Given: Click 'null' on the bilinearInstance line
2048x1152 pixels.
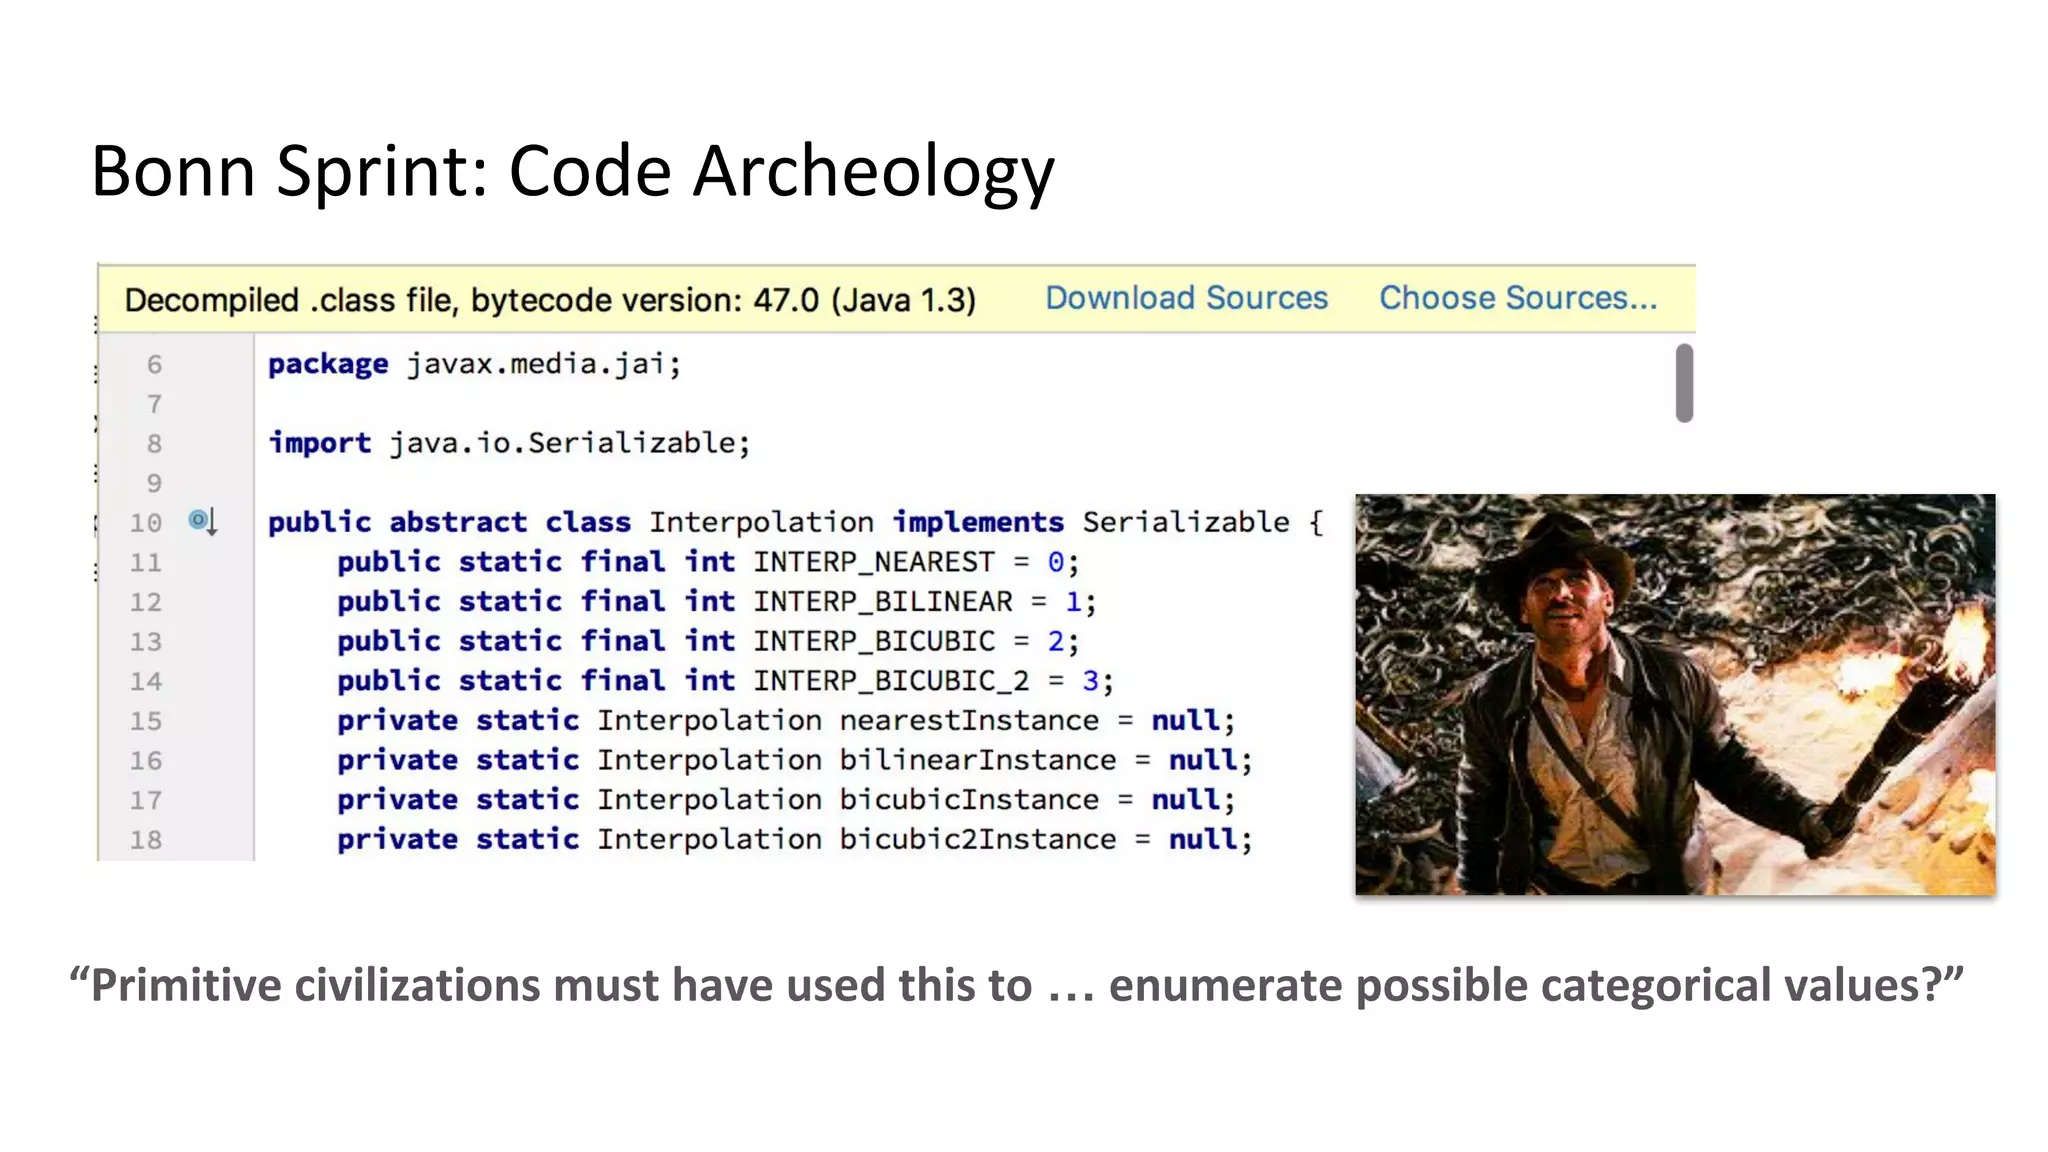Looking at the screenshot, I should pyautogui.click(x=1203, y=760).
